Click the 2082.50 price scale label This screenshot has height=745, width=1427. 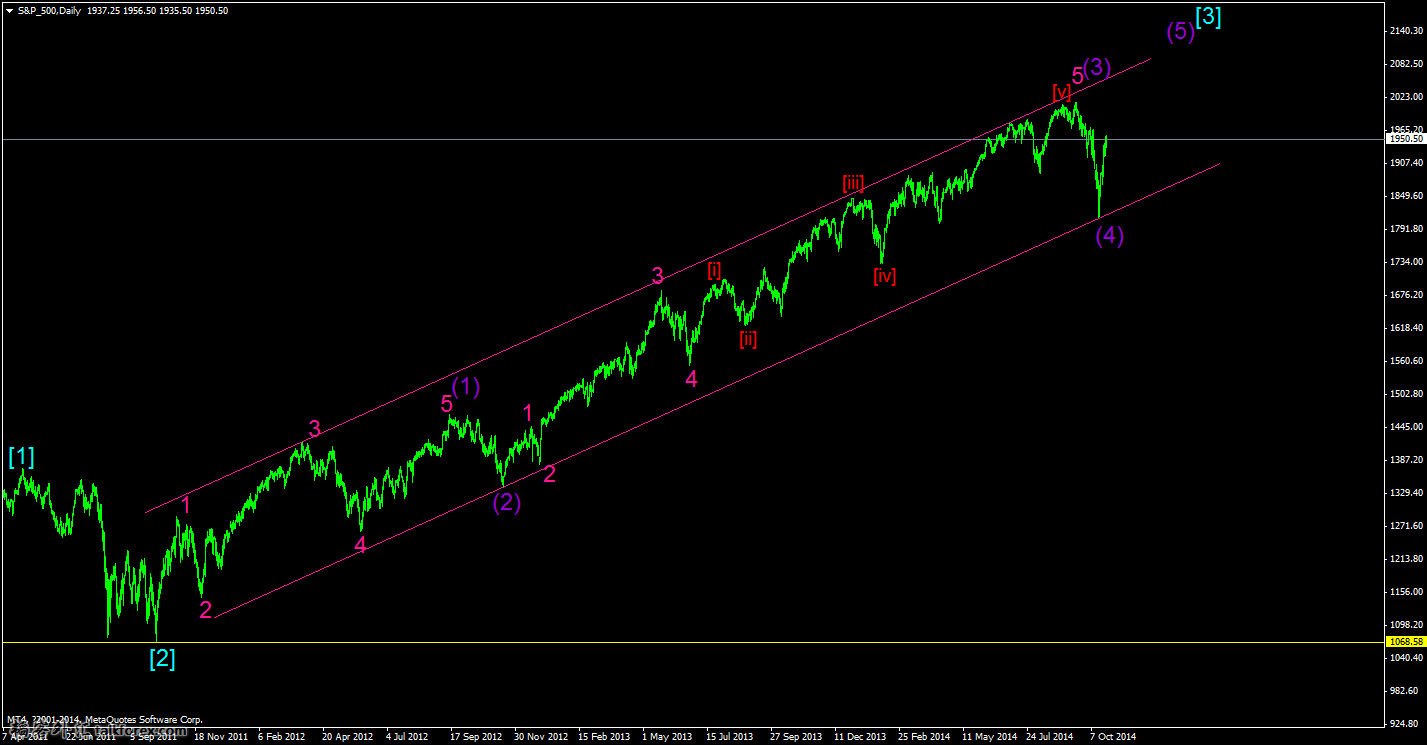point(1404,64)
